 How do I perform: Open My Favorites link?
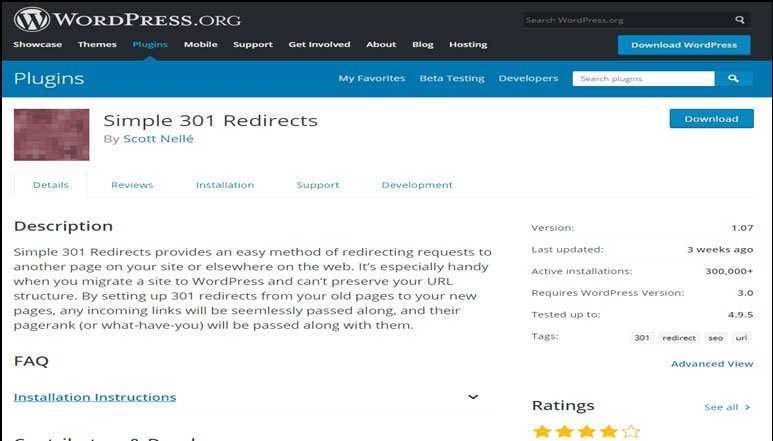[372, 78]
